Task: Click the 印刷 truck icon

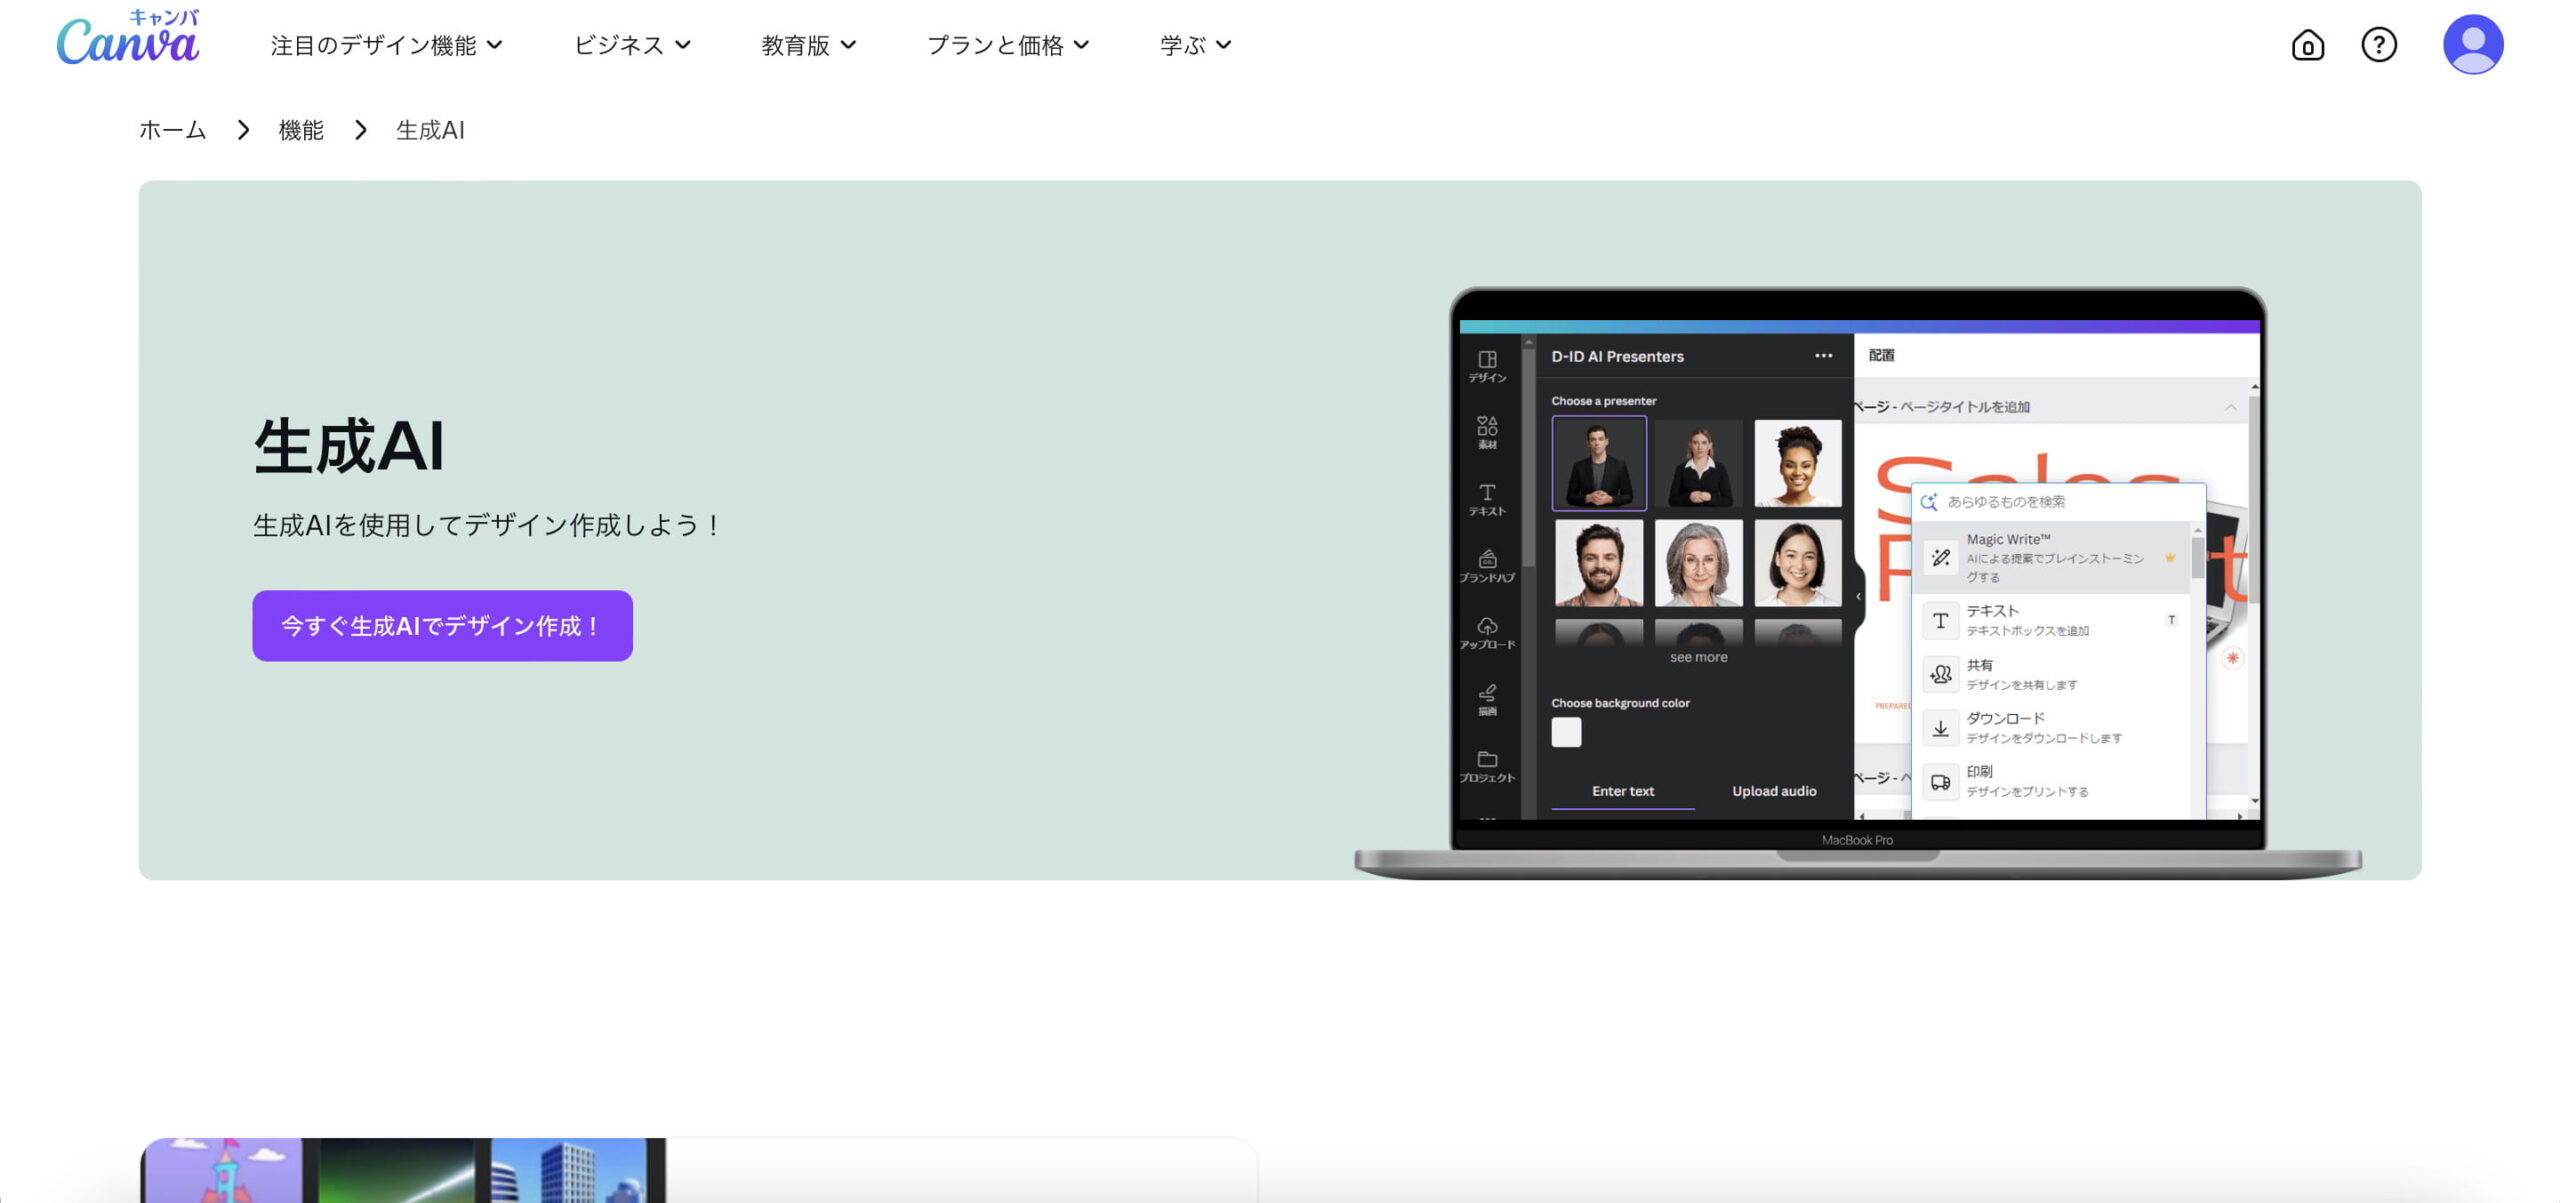Action: [x=1940, y=782]
